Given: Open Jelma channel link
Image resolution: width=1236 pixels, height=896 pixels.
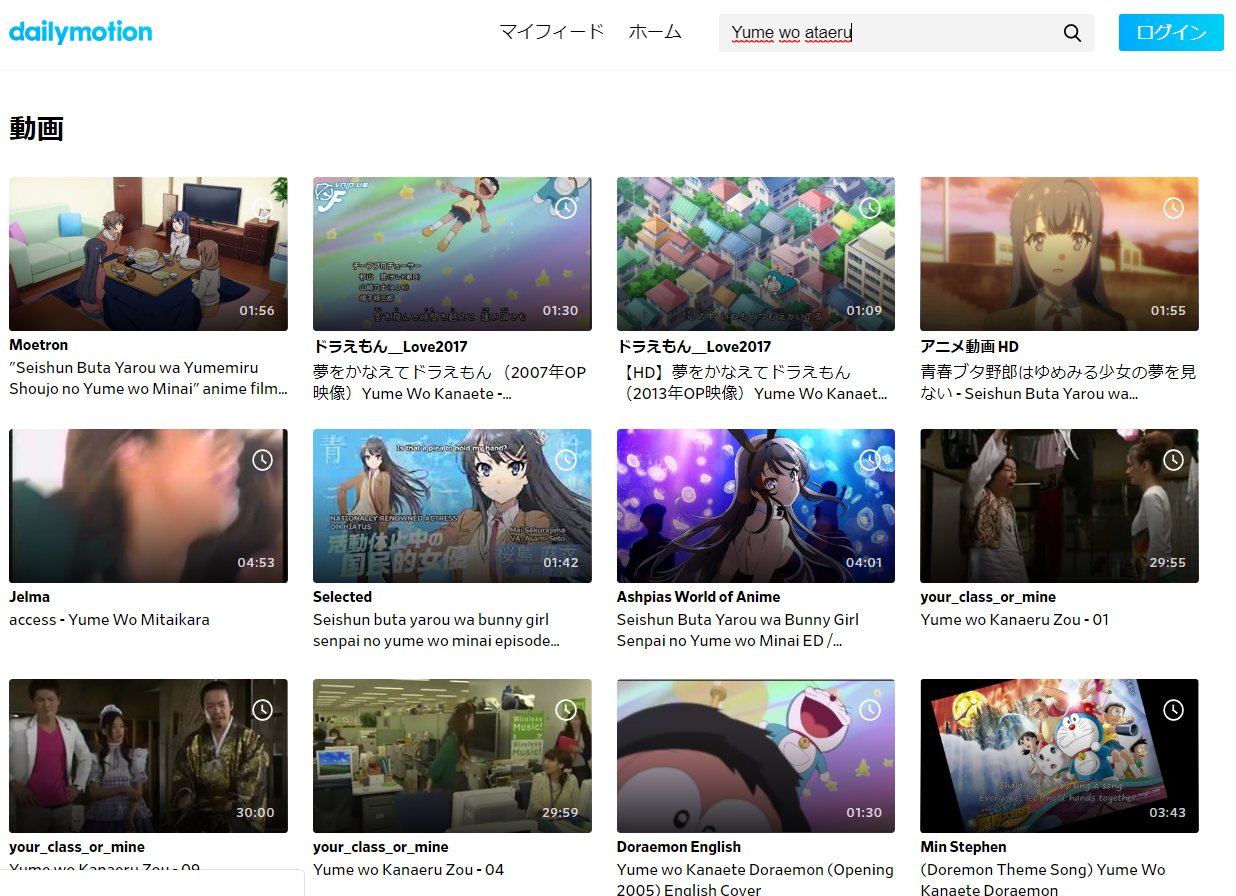Looking at the screenshot, I should [x=30, y=597].
